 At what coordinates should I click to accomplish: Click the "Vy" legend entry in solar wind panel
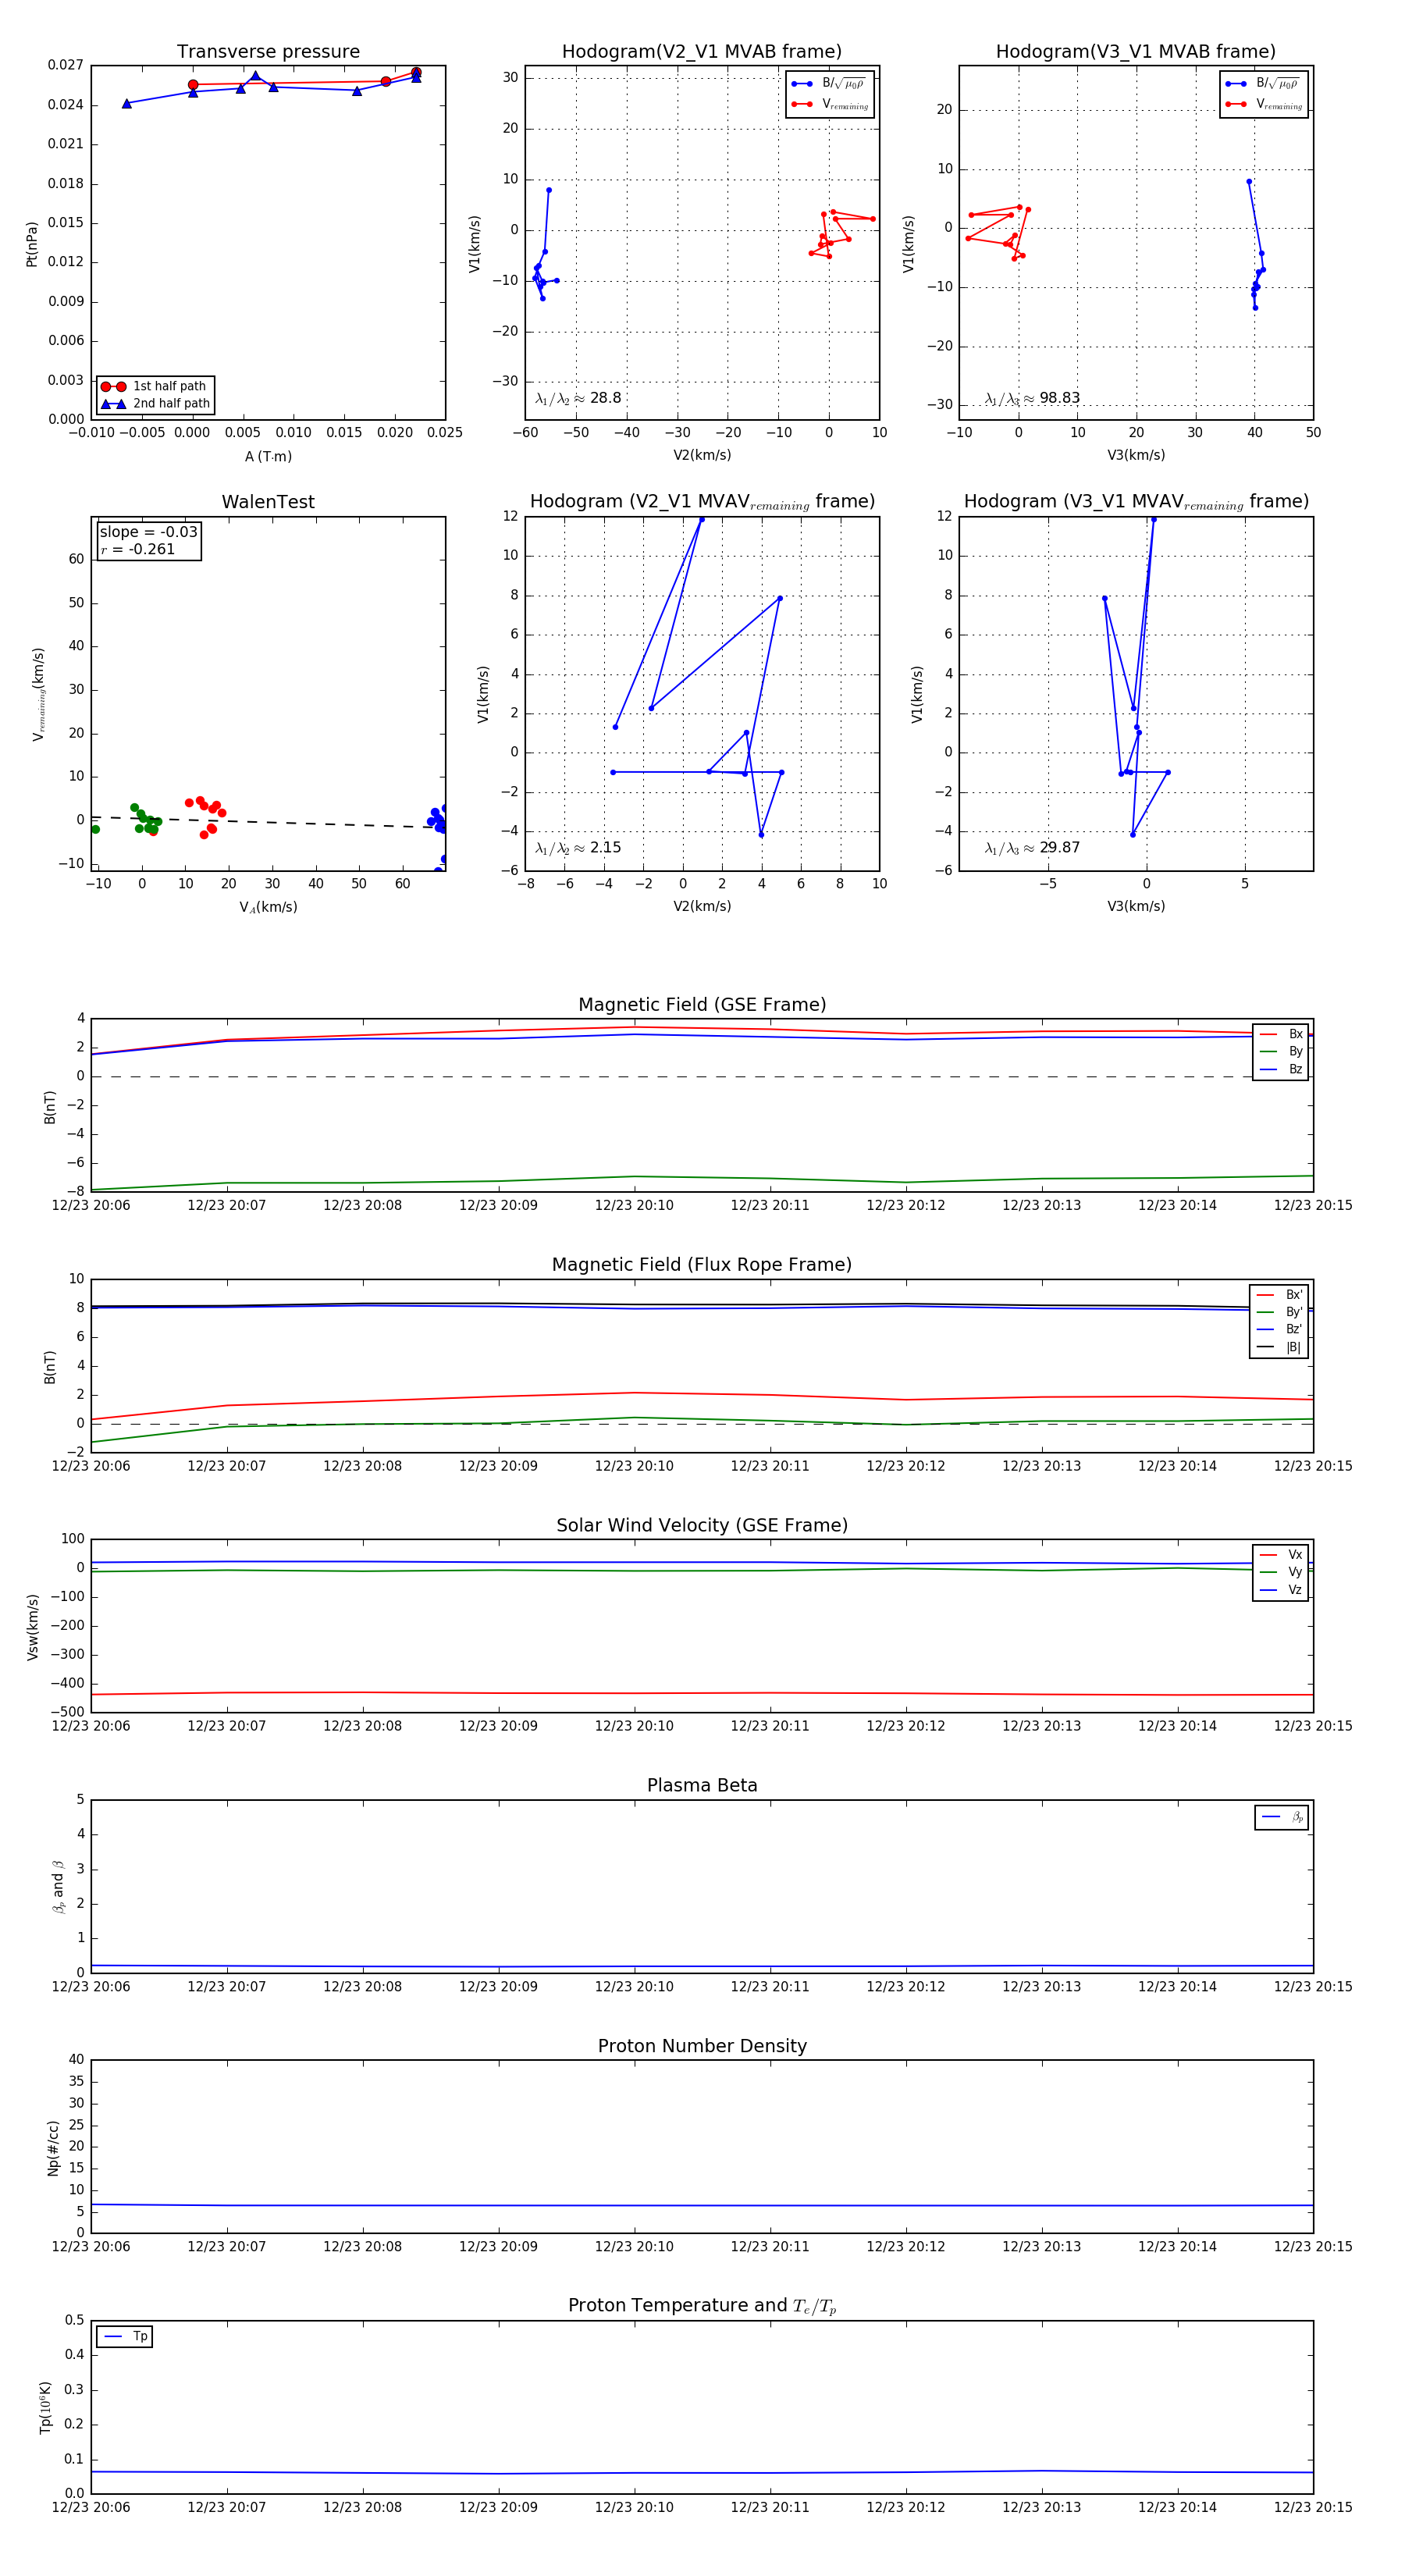tap(1281, 1572)
